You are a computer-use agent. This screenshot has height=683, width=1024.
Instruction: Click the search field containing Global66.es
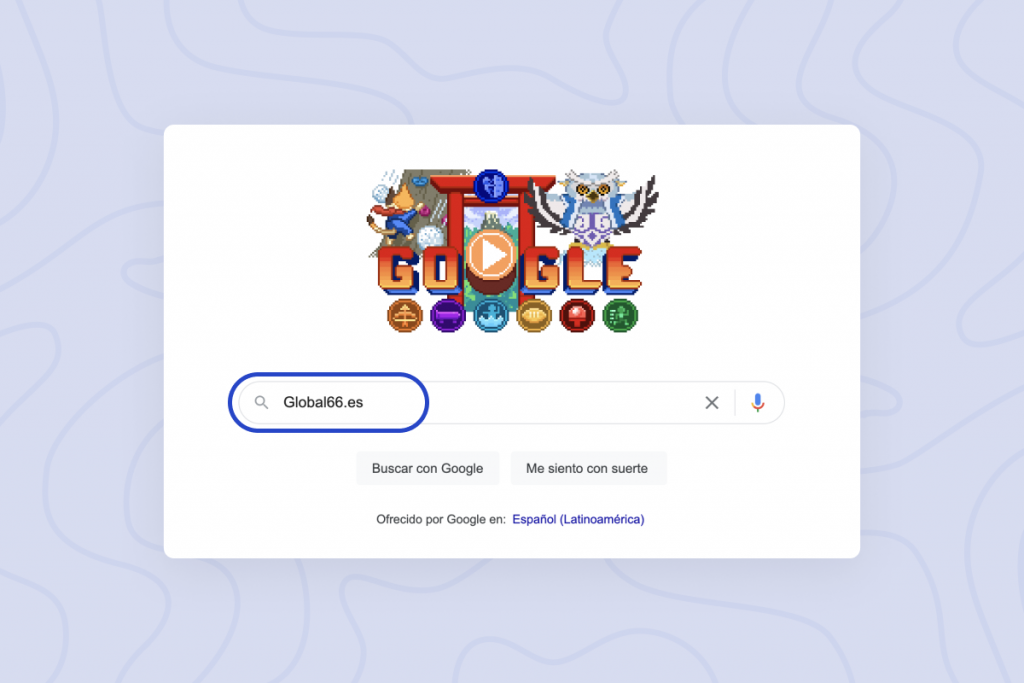pyautogui.click(x=511, y=402)
